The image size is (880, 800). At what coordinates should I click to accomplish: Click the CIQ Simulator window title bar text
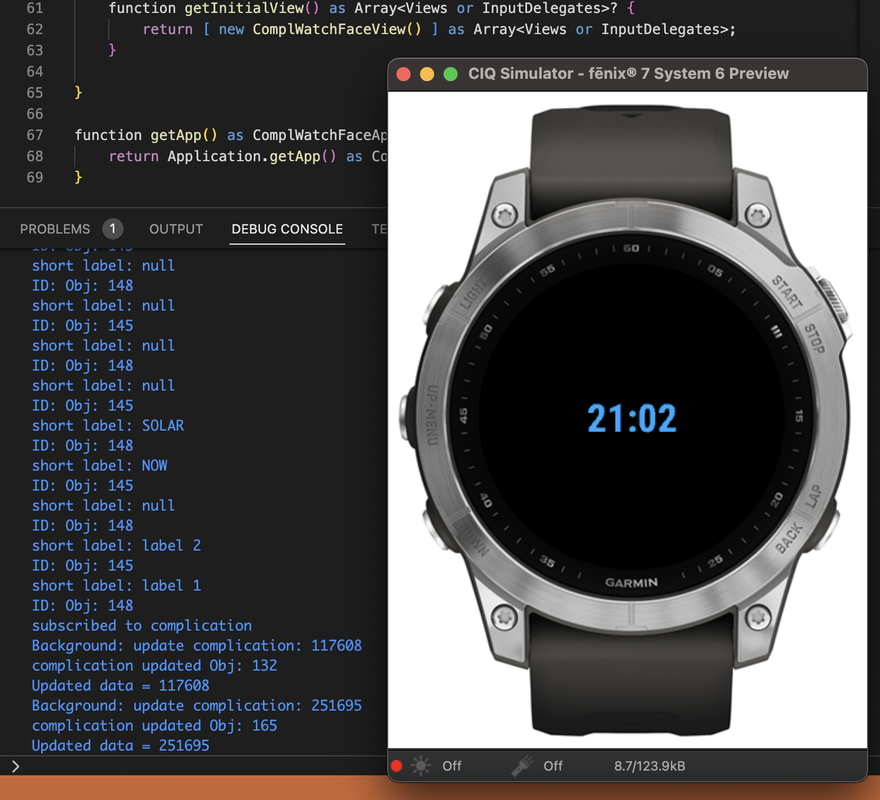click(629, 74)
